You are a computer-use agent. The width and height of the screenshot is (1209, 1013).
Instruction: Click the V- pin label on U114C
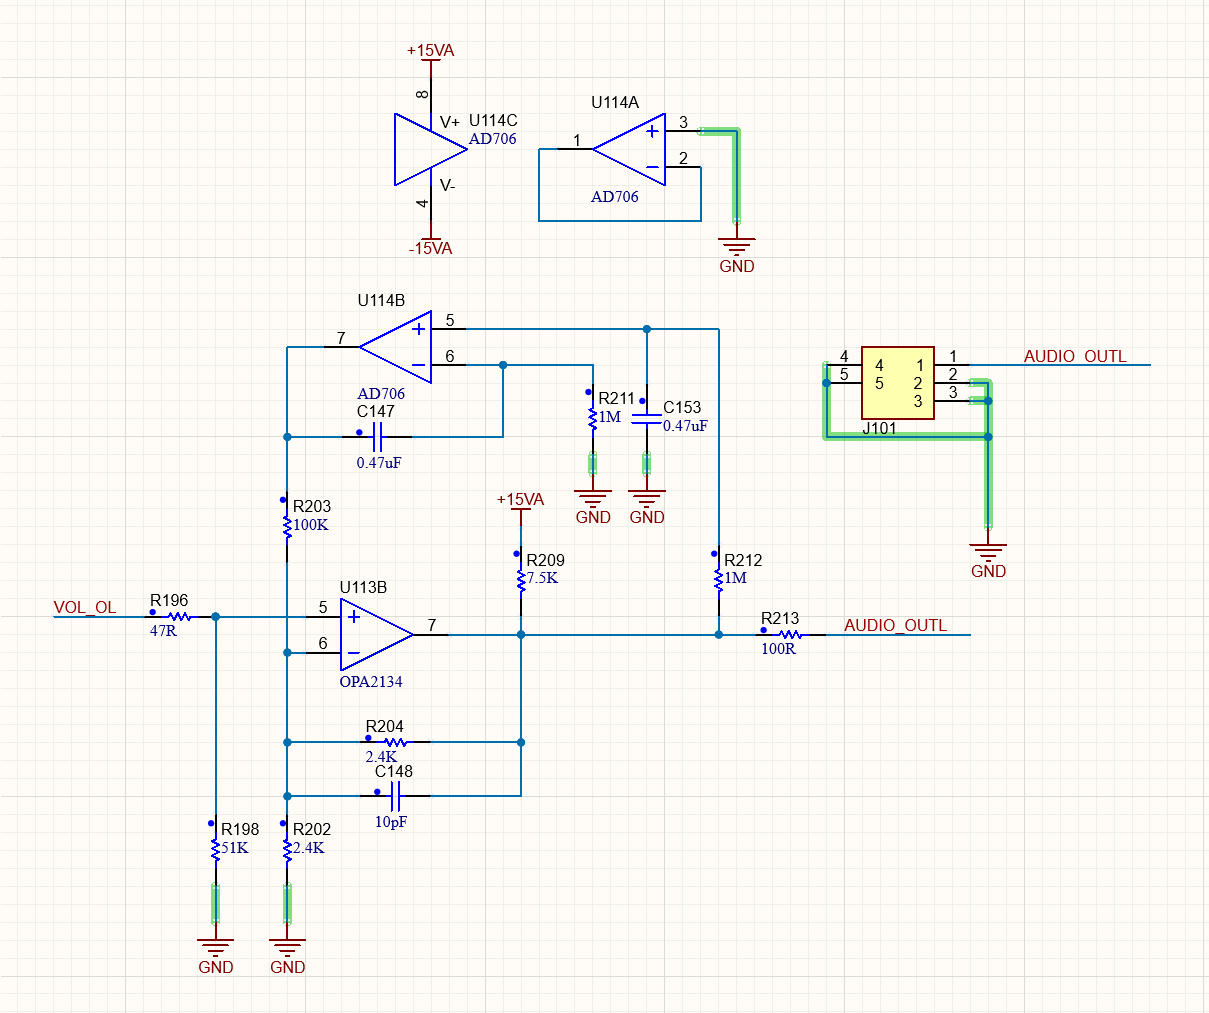448,185
